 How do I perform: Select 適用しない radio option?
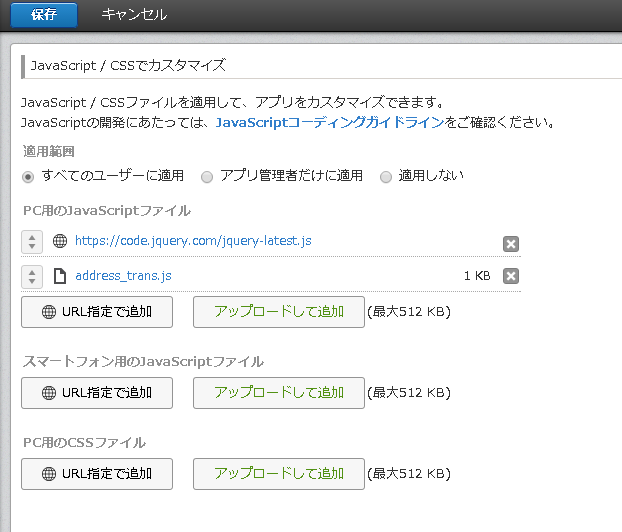tap(386, 177)
